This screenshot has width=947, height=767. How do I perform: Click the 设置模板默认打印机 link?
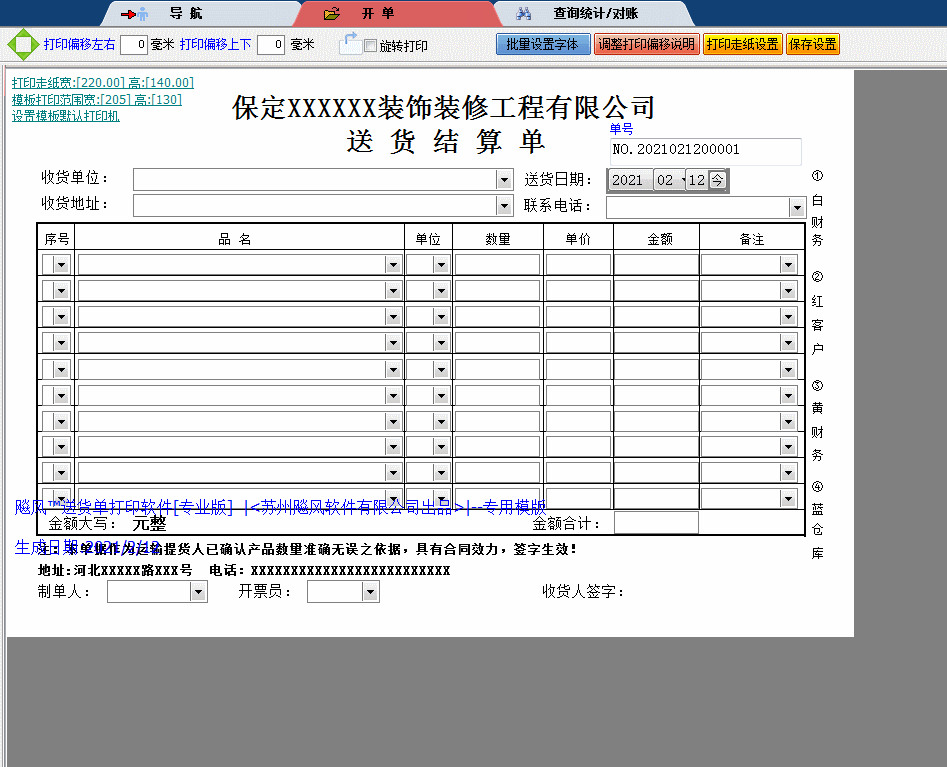(66, 116)
